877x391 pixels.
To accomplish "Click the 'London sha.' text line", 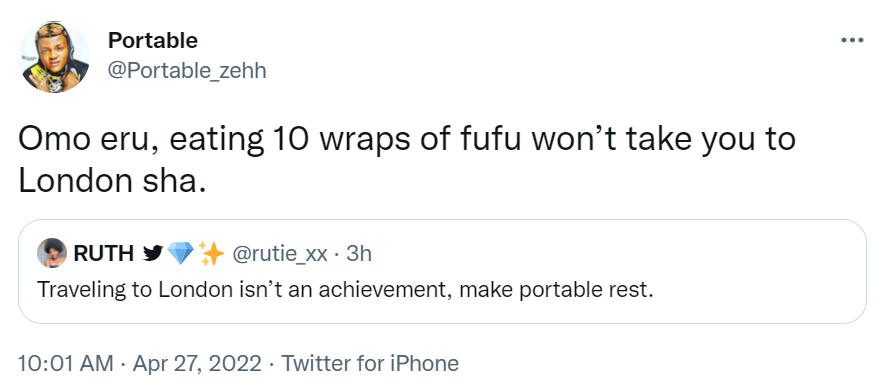I will pyautogui.click(x=110, y=180).
